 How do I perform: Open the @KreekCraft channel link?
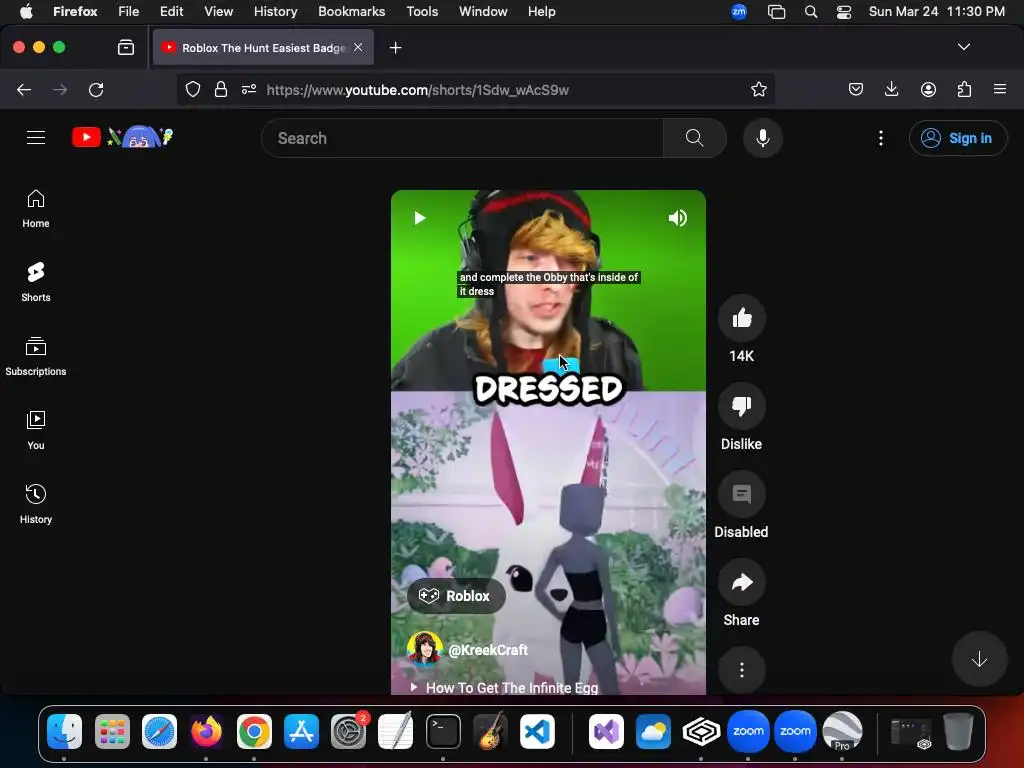coord(488,650)
